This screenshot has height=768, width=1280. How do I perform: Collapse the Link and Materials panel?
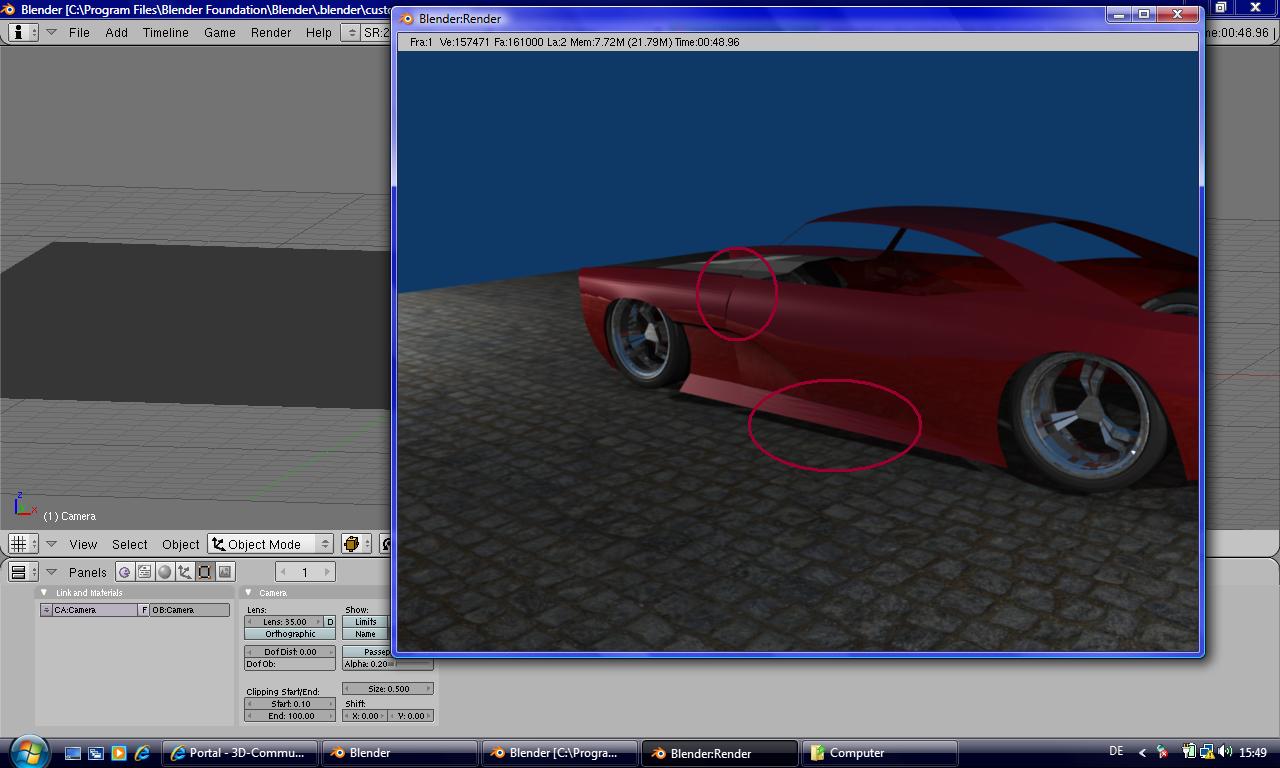[44, 593]
